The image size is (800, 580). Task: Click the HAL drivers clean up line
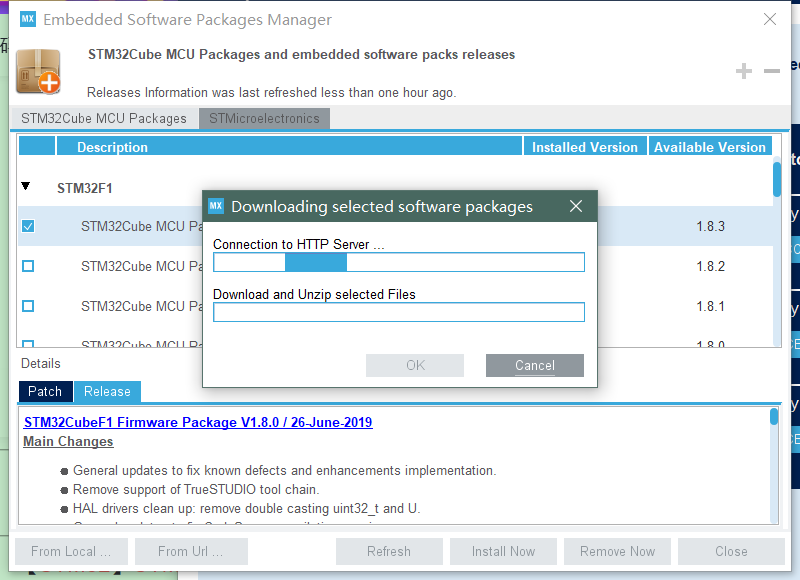coord(246,509)
